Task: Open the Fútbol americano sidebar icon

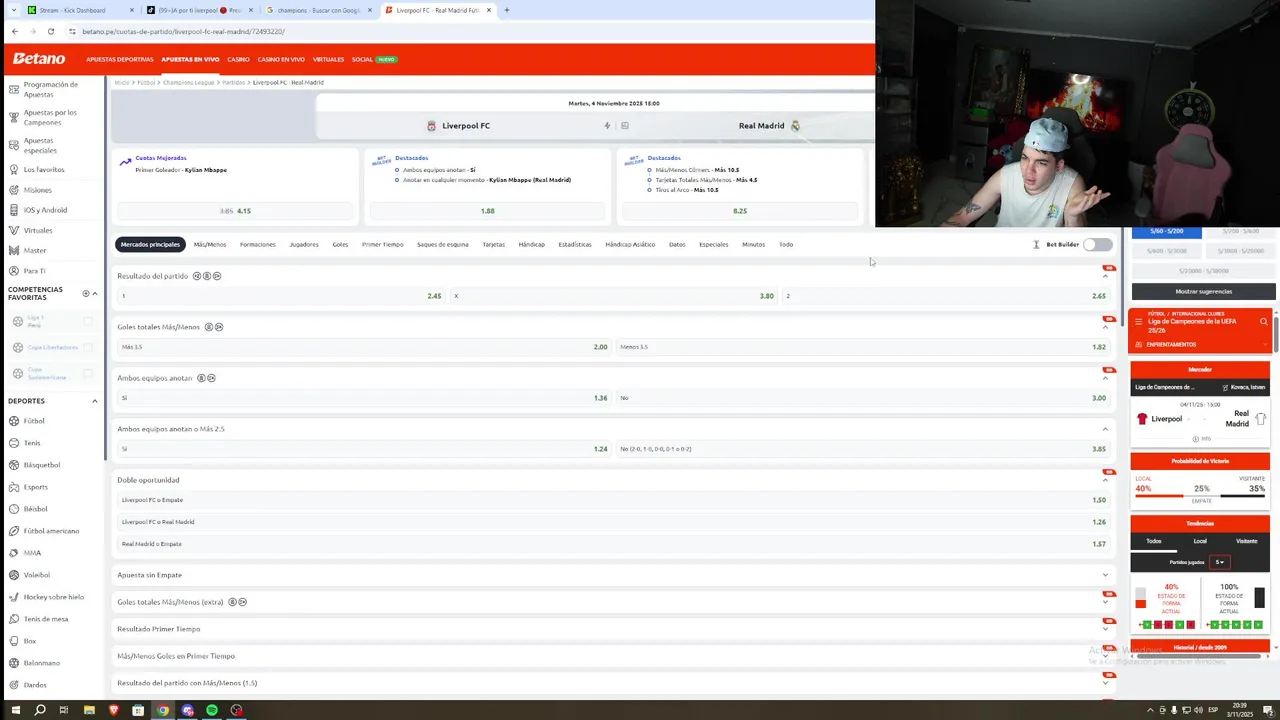Action: tap(14, 531)
